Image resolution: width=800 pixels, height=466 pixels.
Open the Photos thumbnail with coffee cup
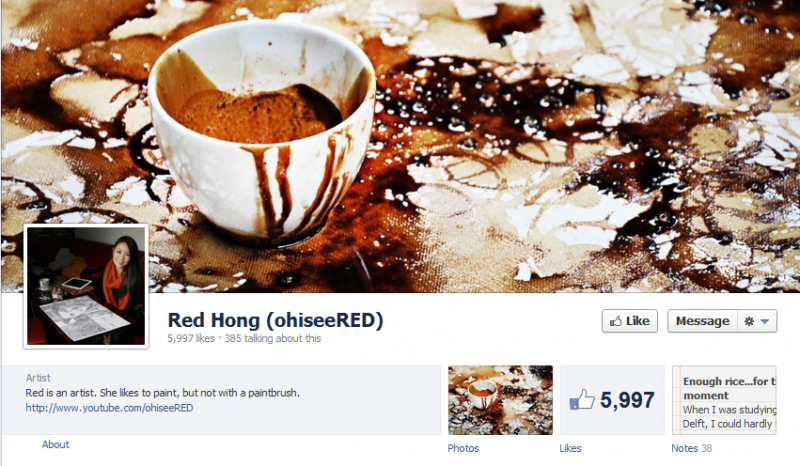500,400
